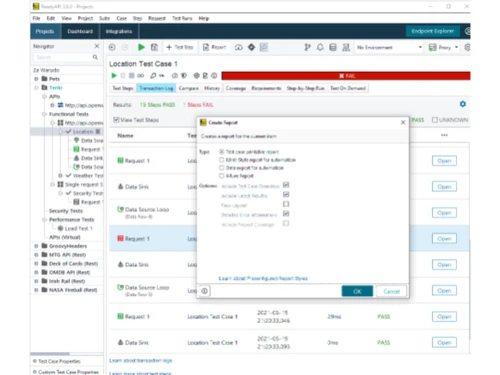Click the GroovyHeaders project folder icon
Screen dimensions: 500x375
44,246
